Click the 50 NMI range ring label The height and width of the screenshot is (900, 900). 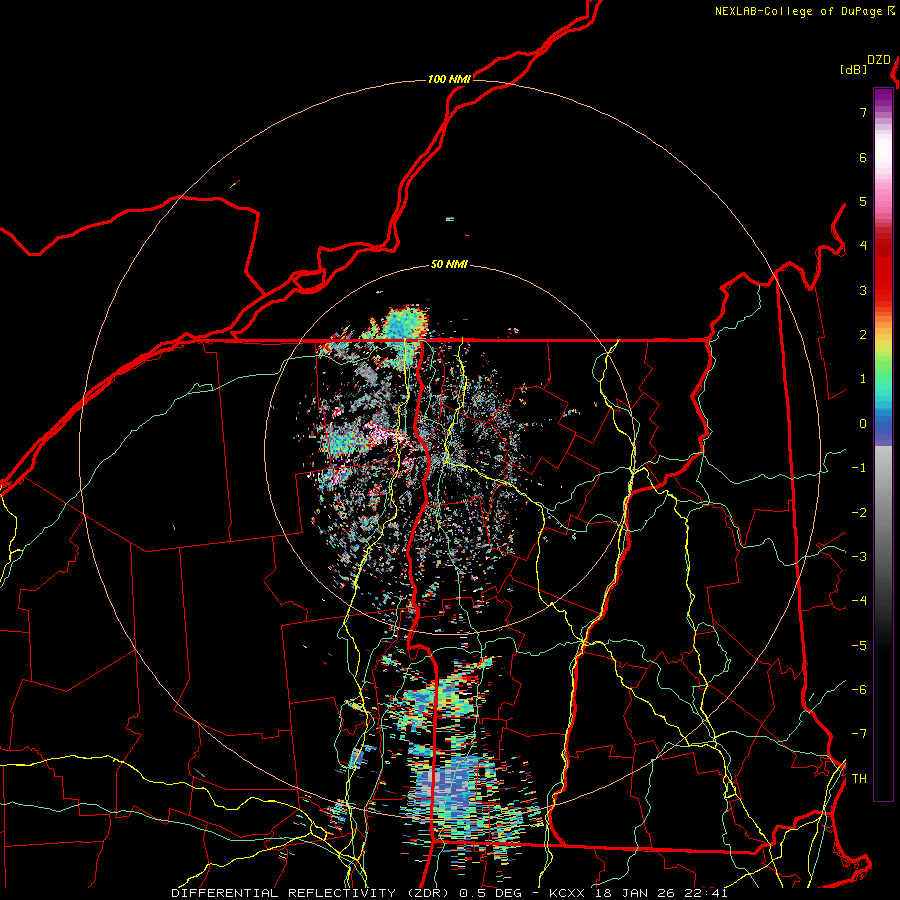[449, 265]
